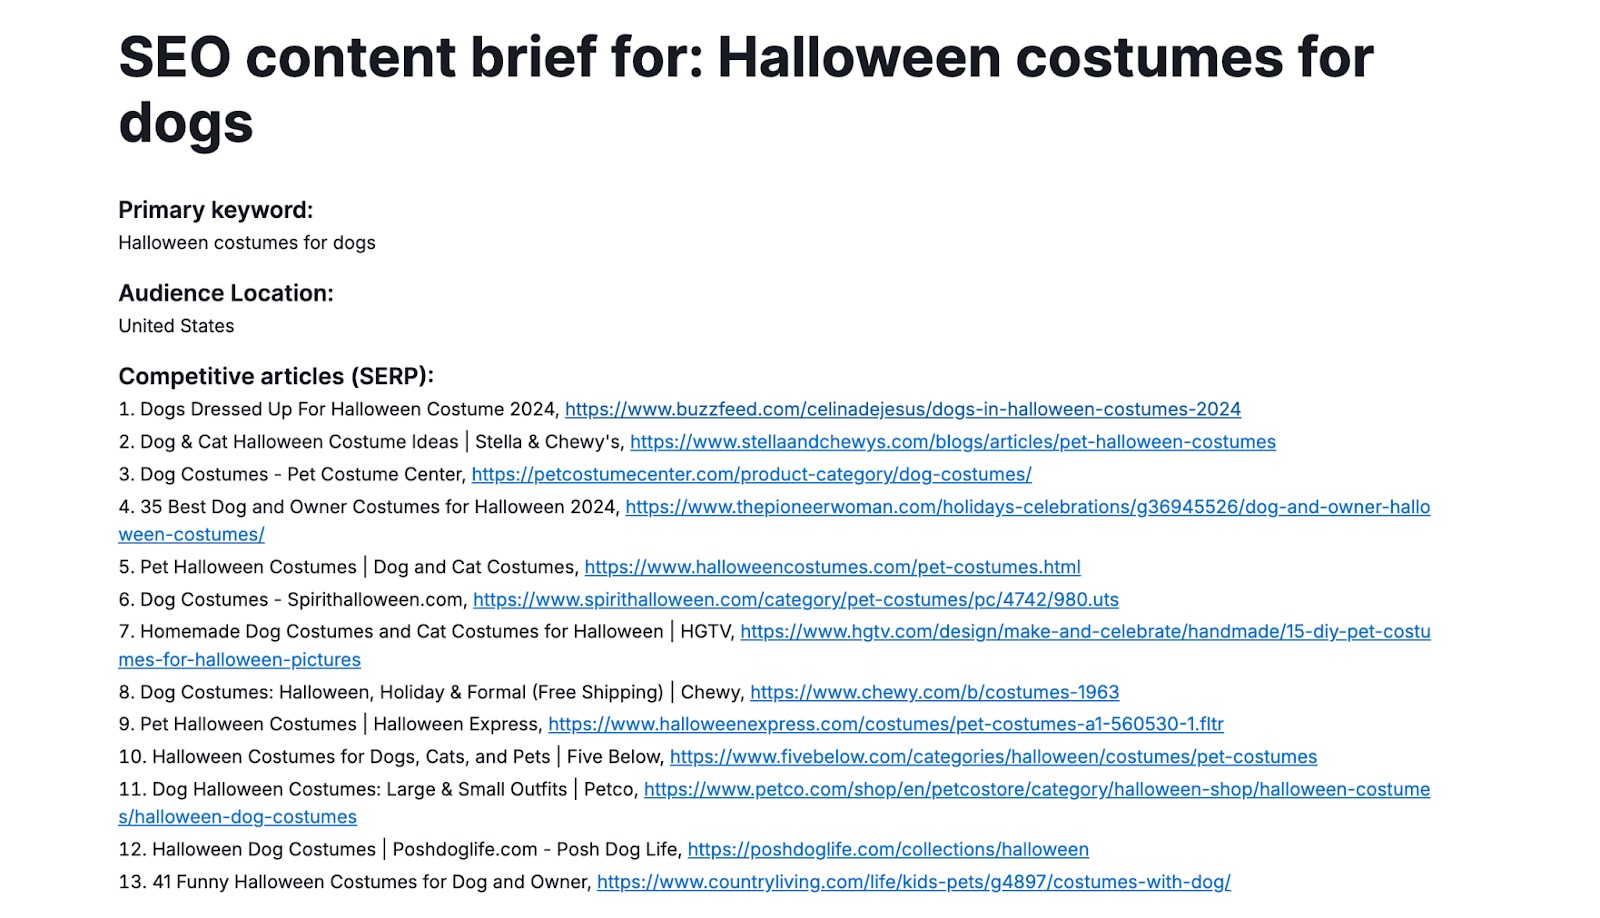Open the chewy.com costumes link
Screen dimensions: 1600x918
pos(934,692)
